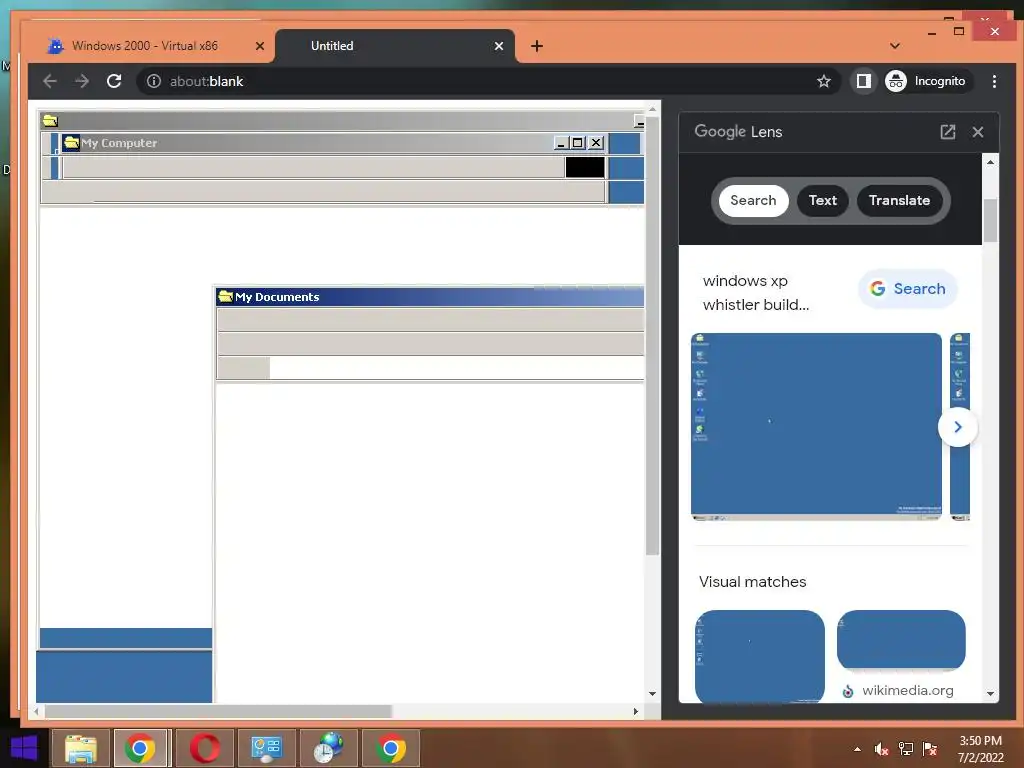Click the horizontal scrollbar thumb of the page
The image size is (1024, 768).
pyautogui.click(x=218, y=711)
